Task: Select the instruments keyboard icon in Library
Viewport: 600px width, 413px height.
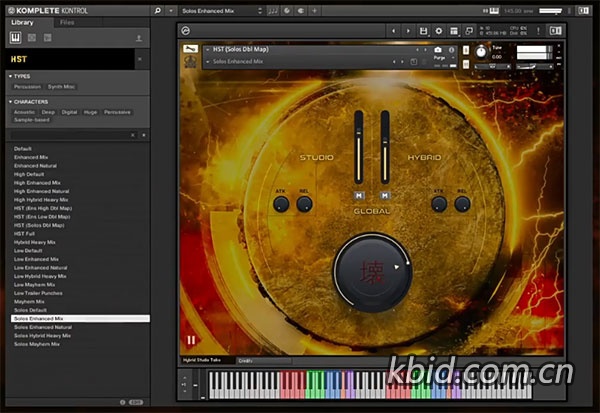Action: [x=15, y=38]
